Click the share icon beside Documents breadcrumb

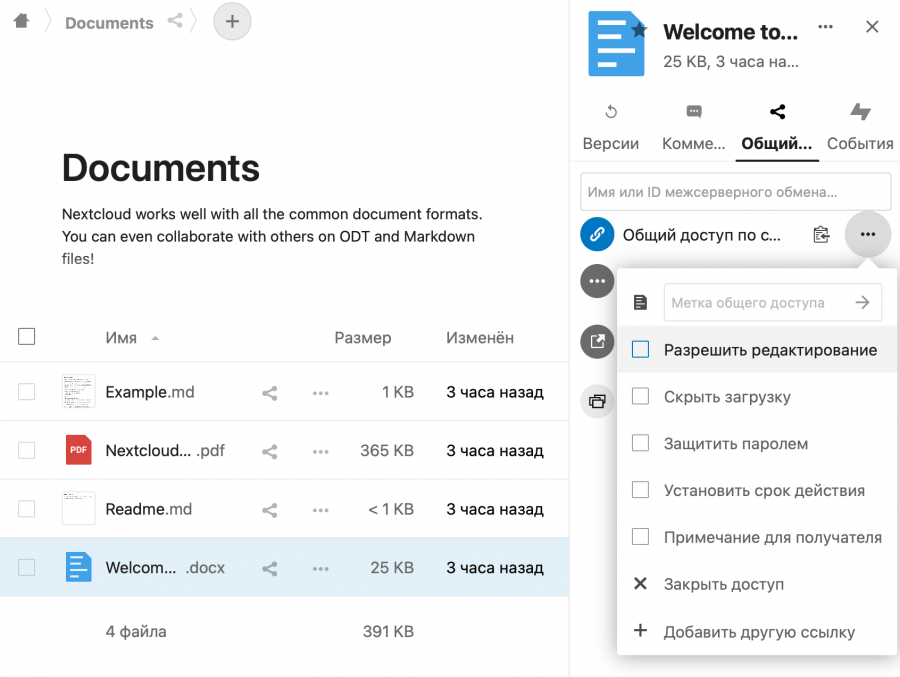pyautogui.click(x=174, y=20)
